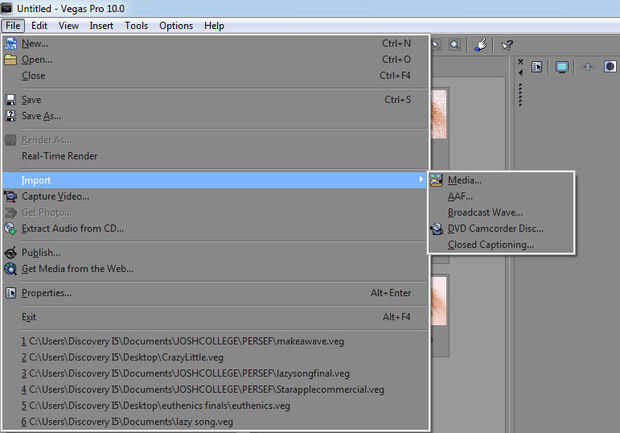Select Media... in Import submenu
Image resolution: width=620 pixels, height=433 pixels.
click(501, 180)
